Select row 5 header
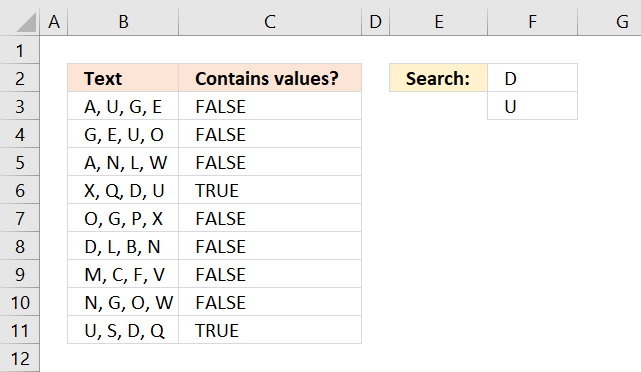The image size is (641, 372). click(x=20, y=162)
